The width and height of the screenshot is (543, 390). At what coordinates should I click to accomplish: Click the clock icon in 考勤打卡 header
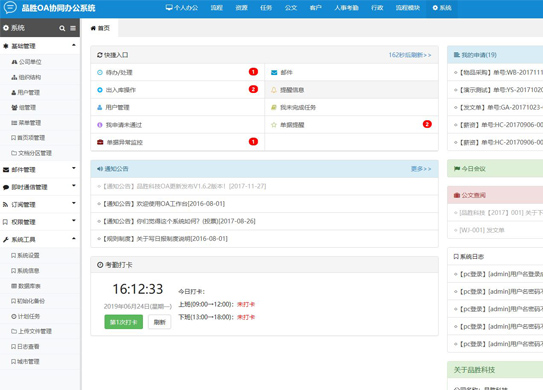(100, 265)
